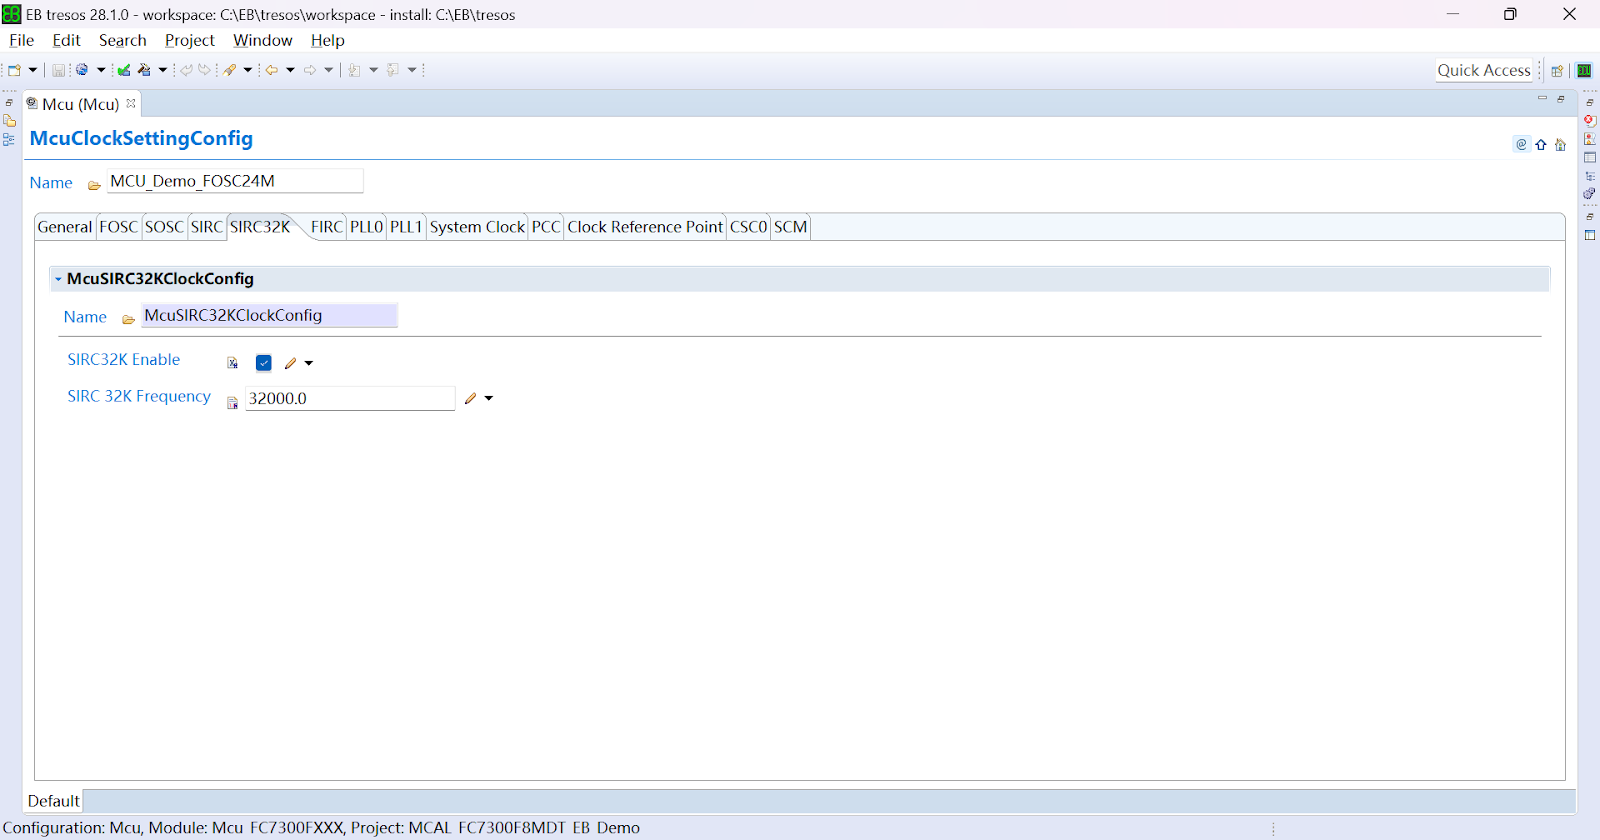Click the green checkmark verify project icon
This screenshot has height=840, width=1600.
(124, 70)
